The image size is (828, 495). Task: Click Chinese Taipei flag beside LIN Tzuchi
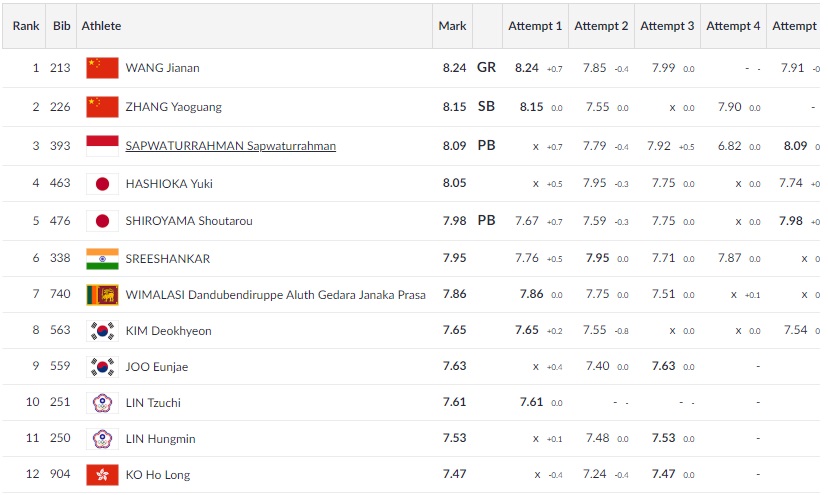tap(102, 402)
